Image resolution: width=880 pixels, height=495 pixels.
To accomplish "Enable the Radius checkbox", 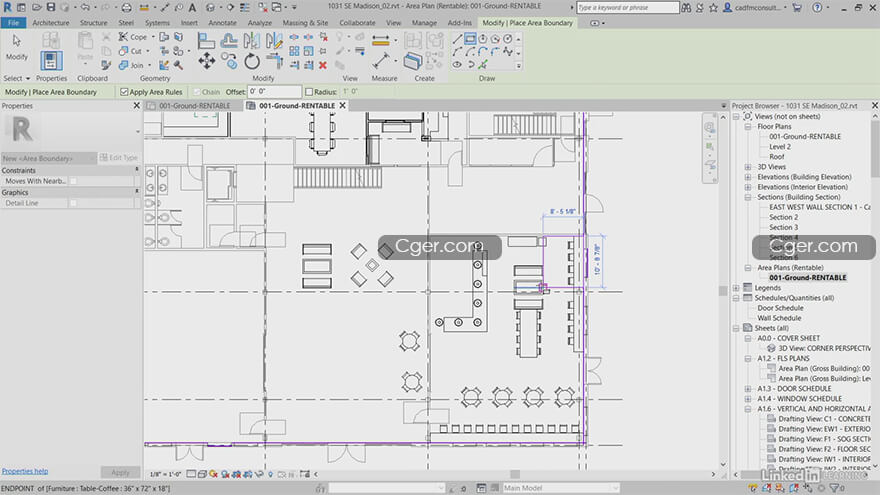I will pos(309,91).
